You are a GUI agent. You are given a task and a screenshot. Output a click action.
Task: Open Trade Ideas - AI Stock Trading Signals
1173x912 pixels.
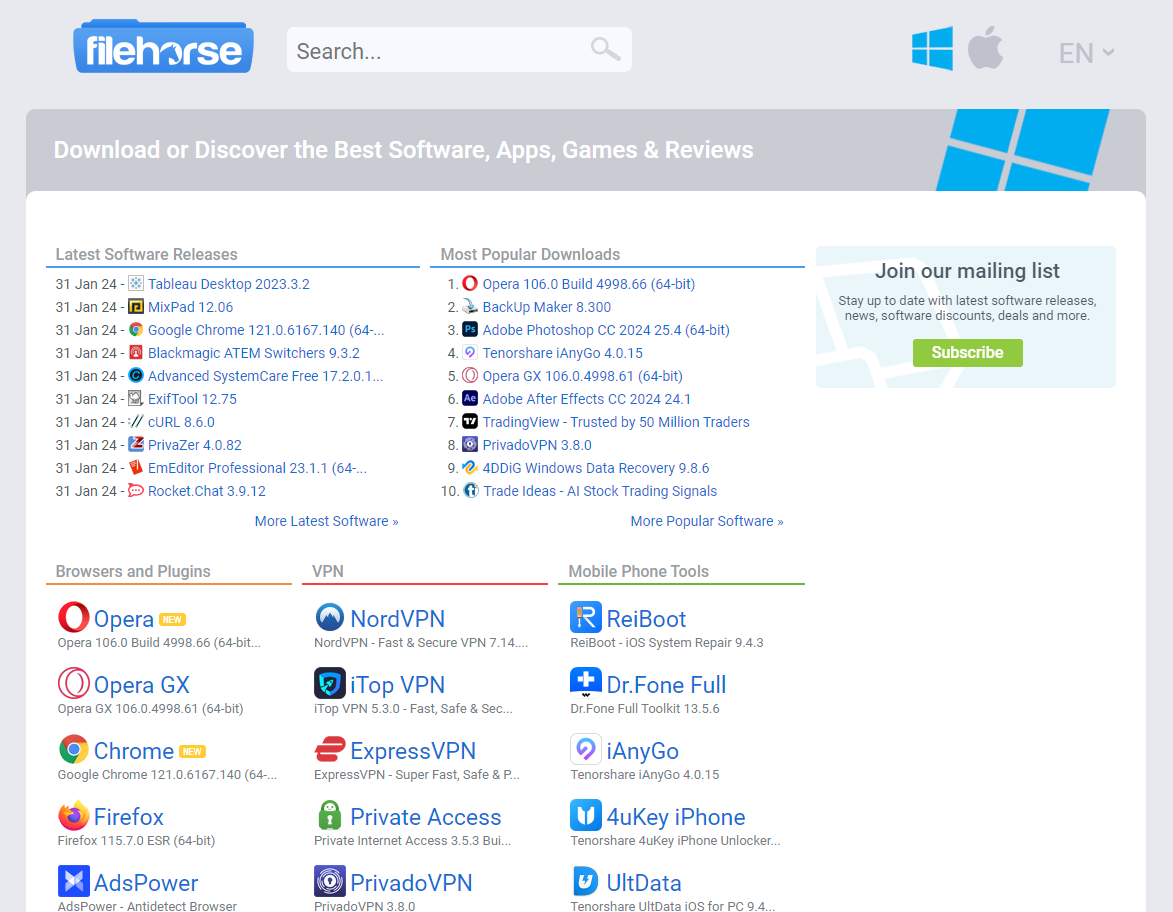point(600,491)
